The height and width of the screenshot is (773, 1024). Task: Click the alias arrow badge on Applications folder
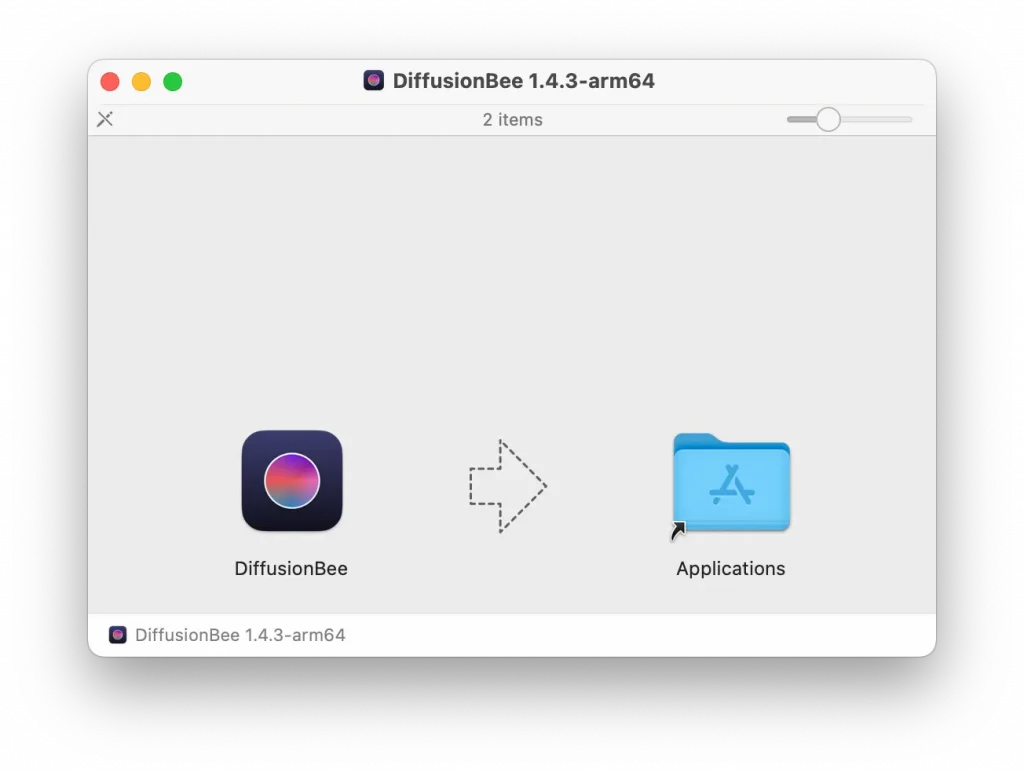coord(679,531)
